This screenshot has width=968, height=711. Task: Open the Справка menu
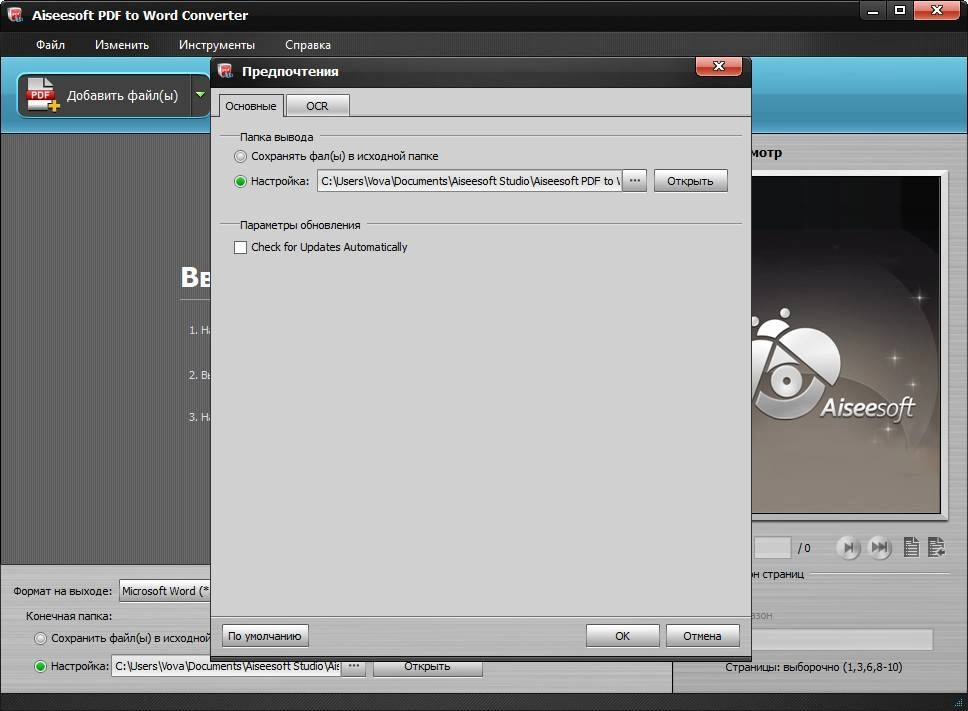[307, 44]
